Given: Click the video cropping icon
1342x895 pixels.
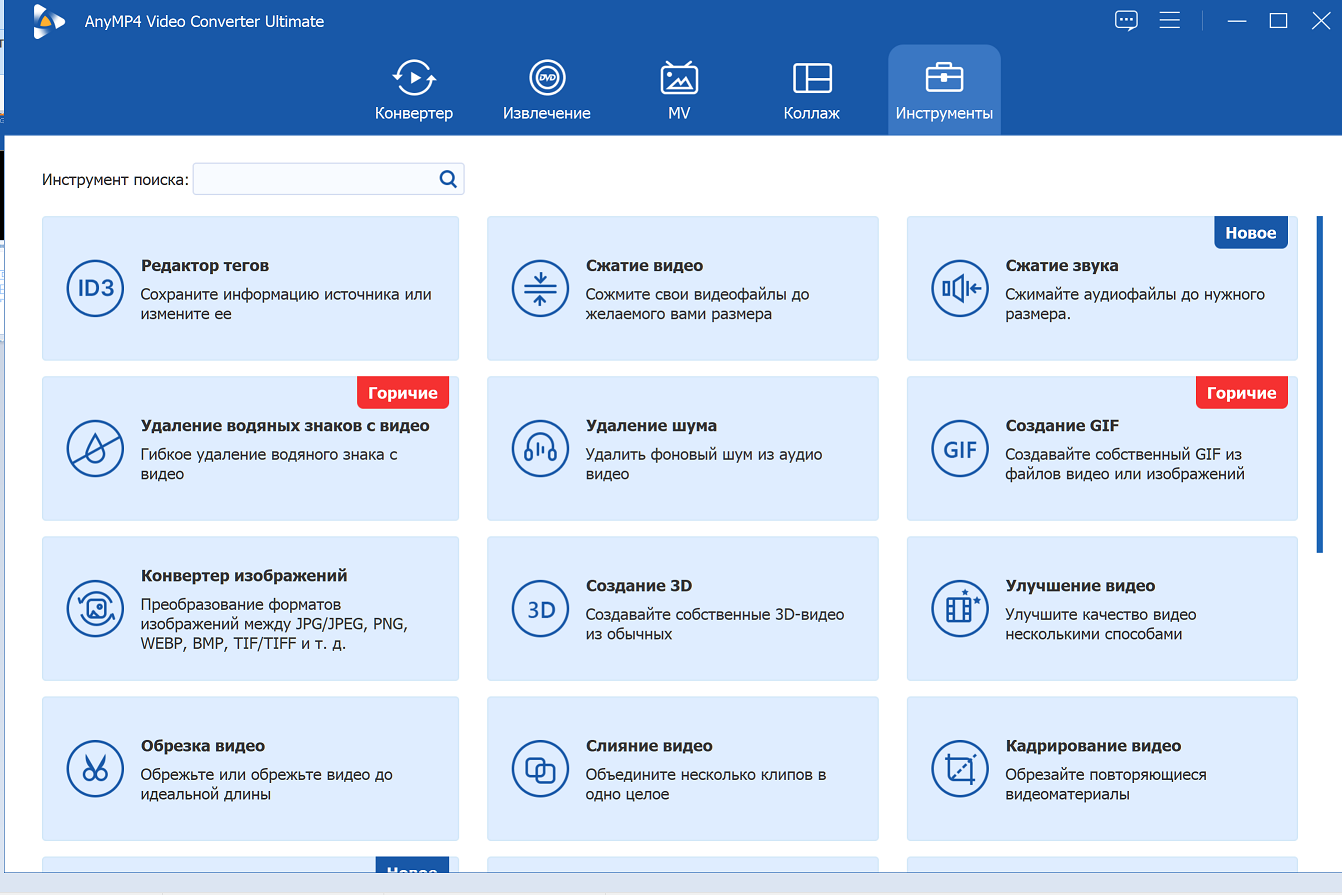Looking at the screenshot, I should point(960,769).
